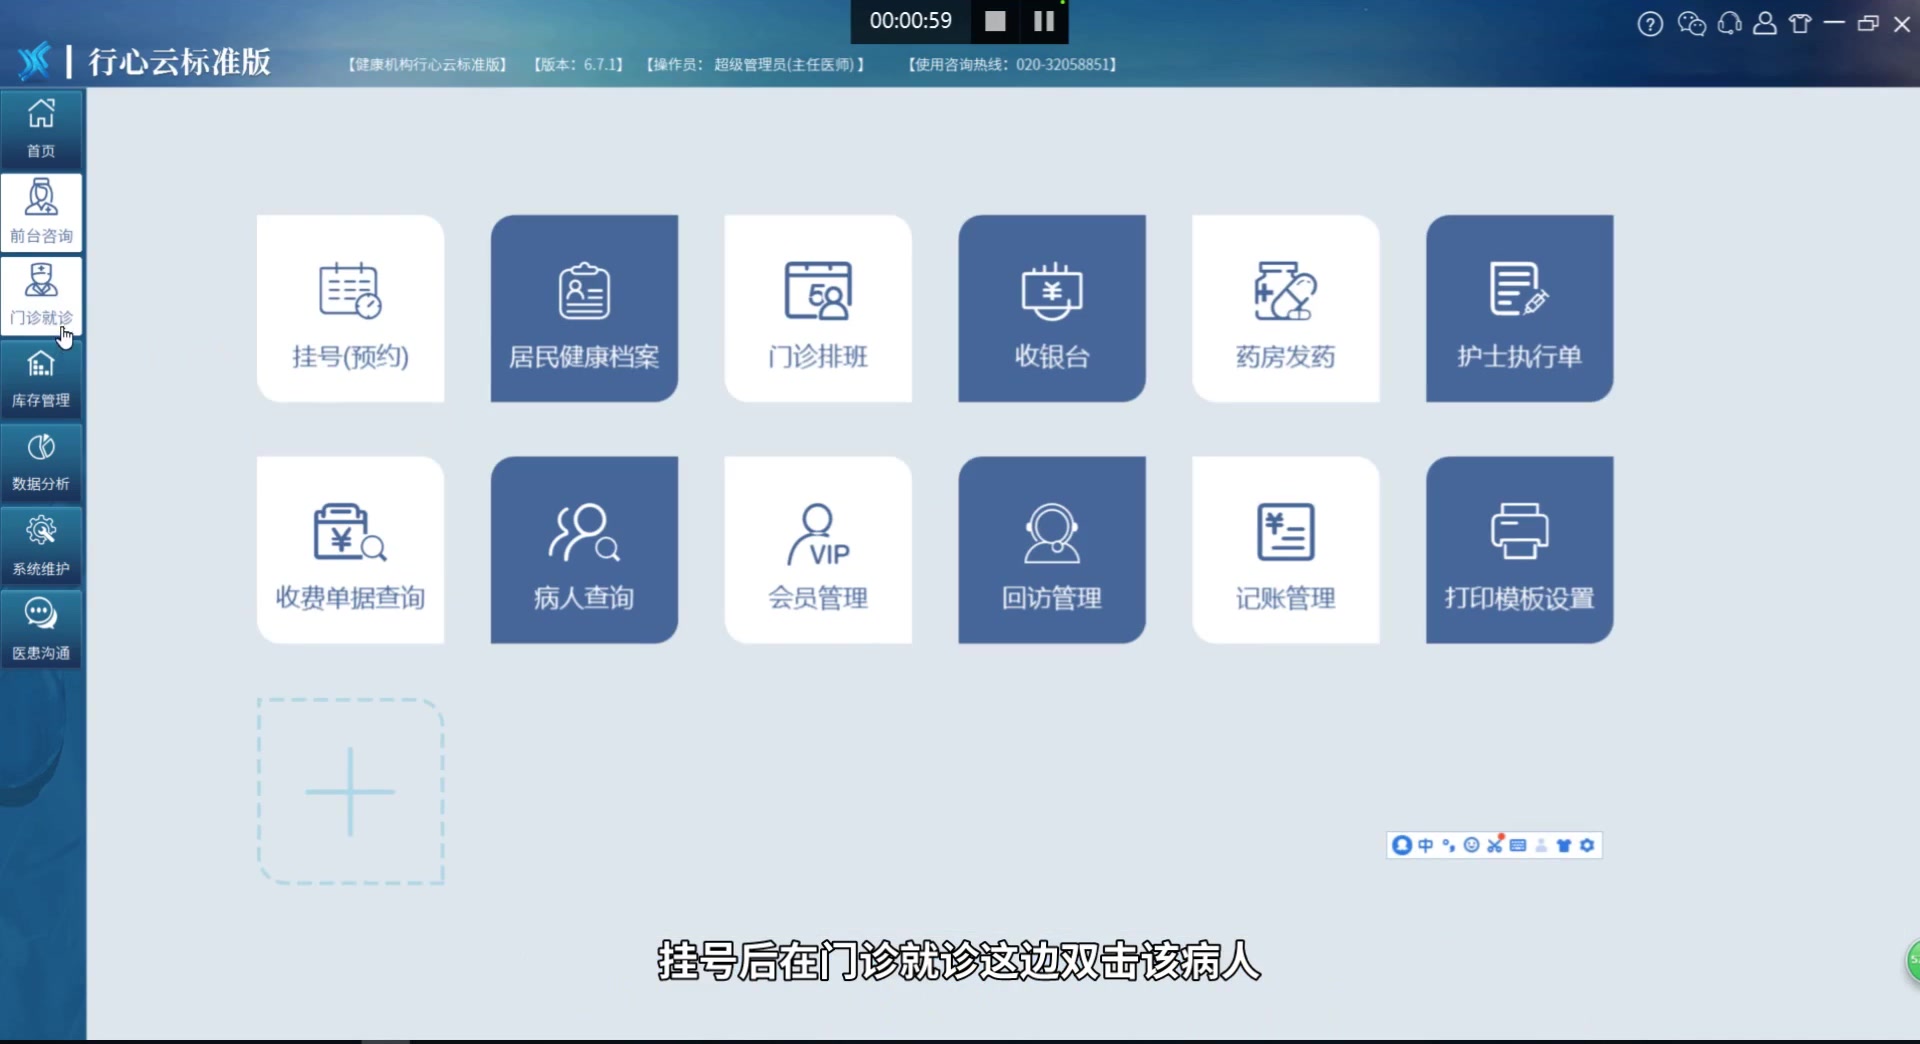Screen dimensions: 1920x1044
Task: Click the recording timer 00:00:59
Action: (910, 21)
